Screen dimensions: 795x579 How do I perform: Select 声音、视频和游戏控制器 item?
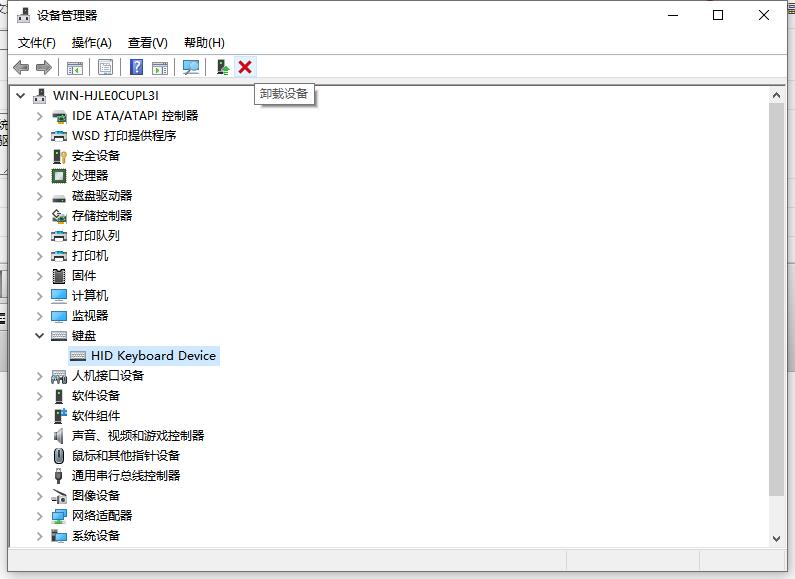137,436
